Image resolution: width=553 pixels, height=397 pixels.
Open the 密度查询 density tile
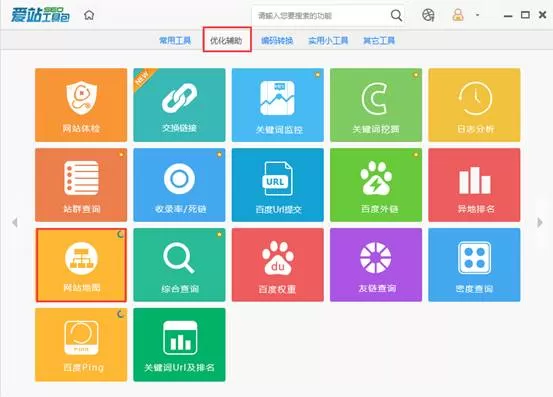(474, 265)
